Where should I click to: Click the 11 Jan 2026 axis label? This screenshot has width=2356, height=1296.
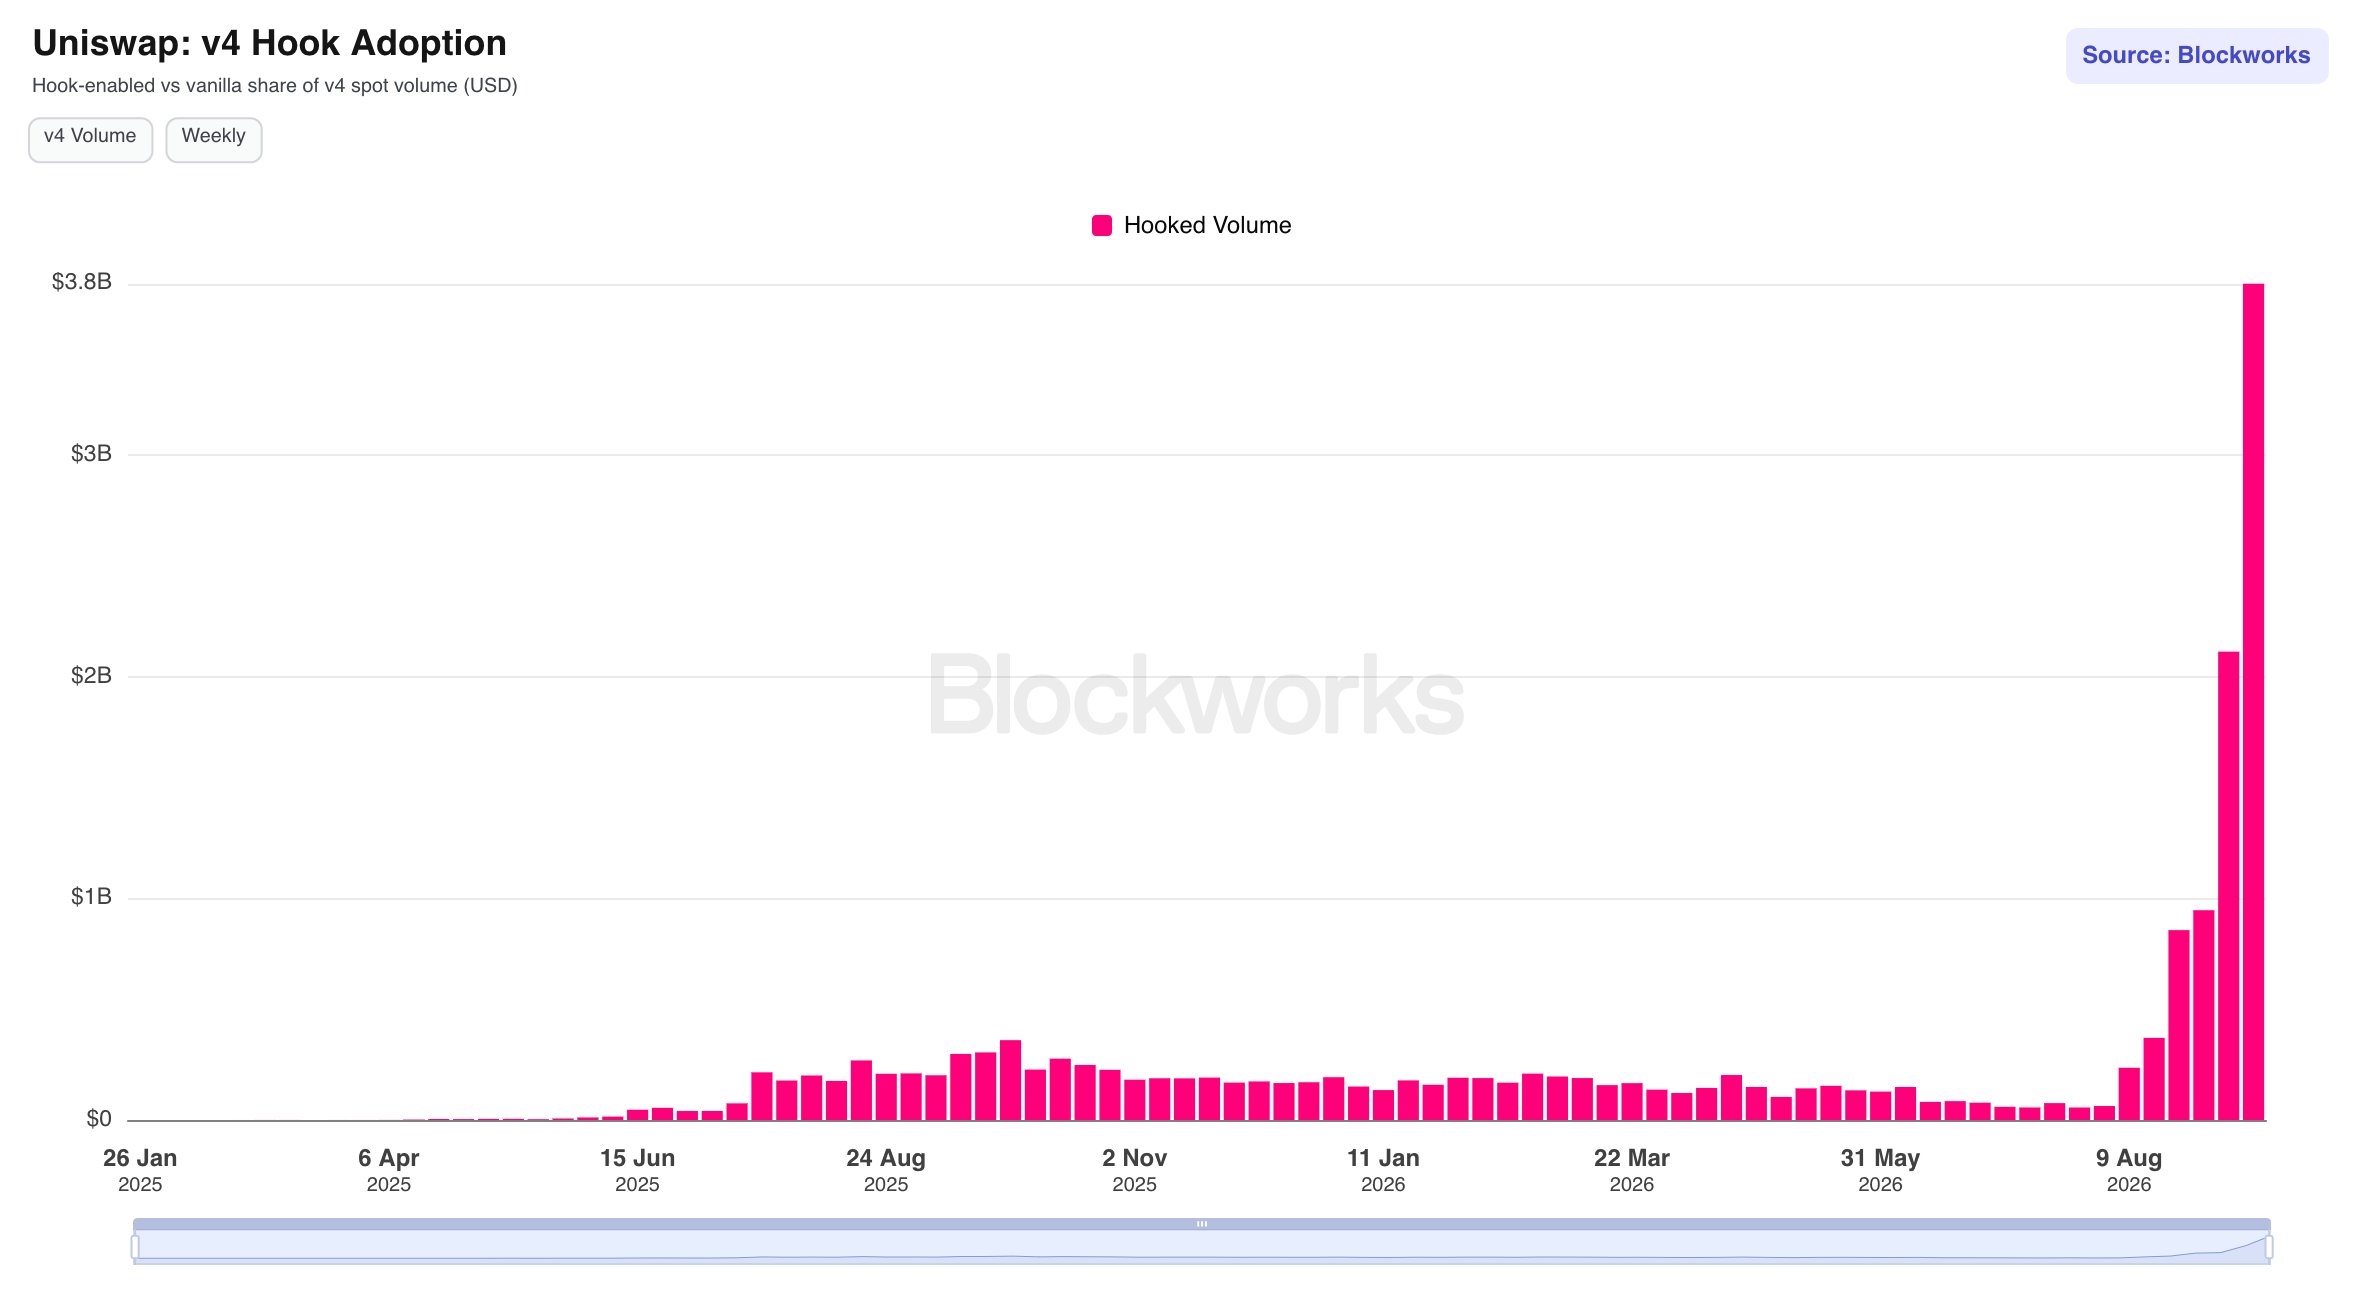pyautogui.click(x=1383, y=1170)
